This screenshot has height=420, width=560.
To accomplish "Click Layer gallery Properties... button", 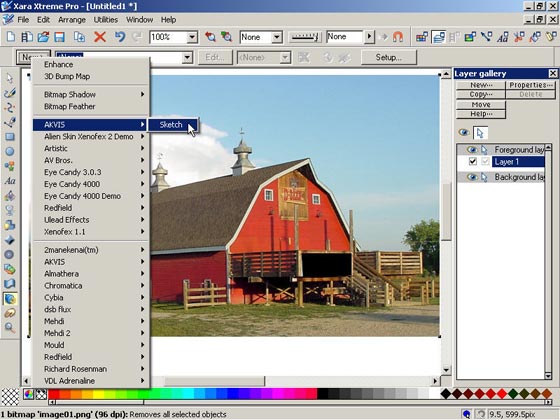I will click(531, 85).
